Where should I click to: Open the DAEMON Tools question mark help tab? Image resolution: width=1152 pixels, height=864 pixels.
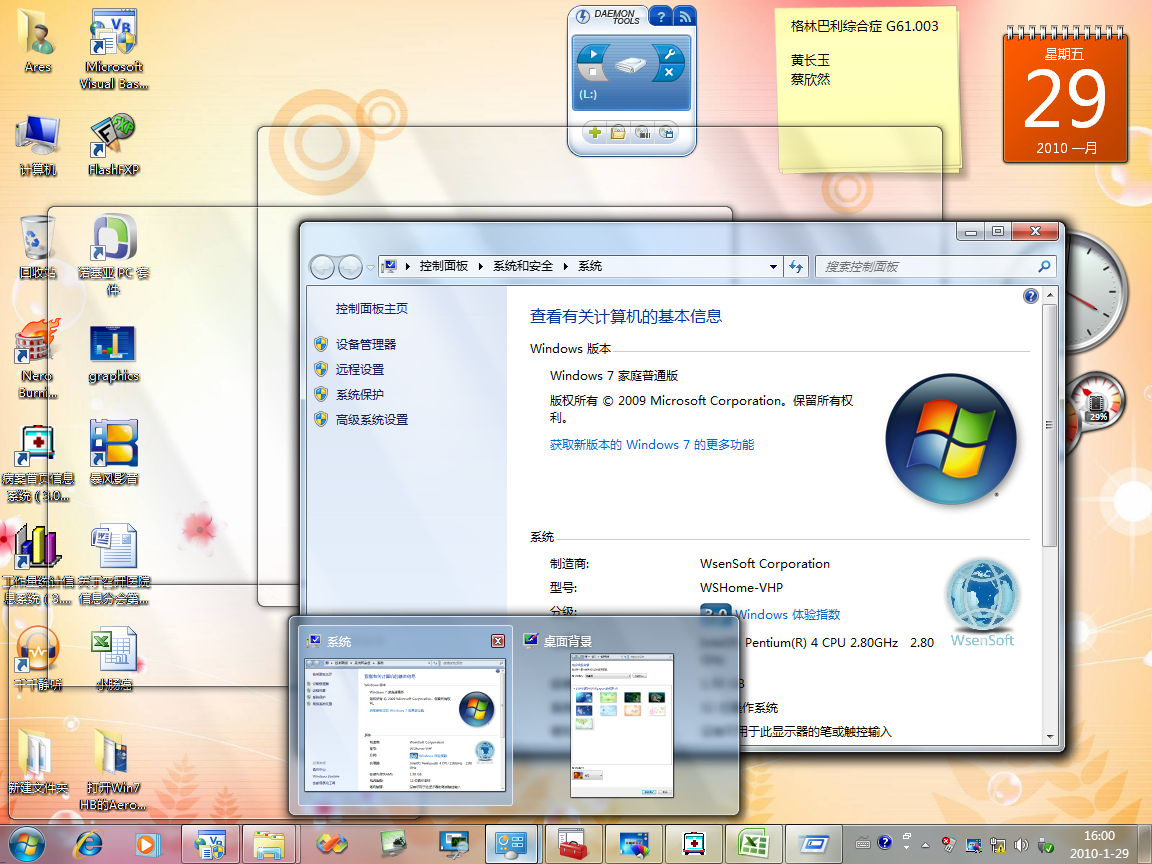[660, 16]
